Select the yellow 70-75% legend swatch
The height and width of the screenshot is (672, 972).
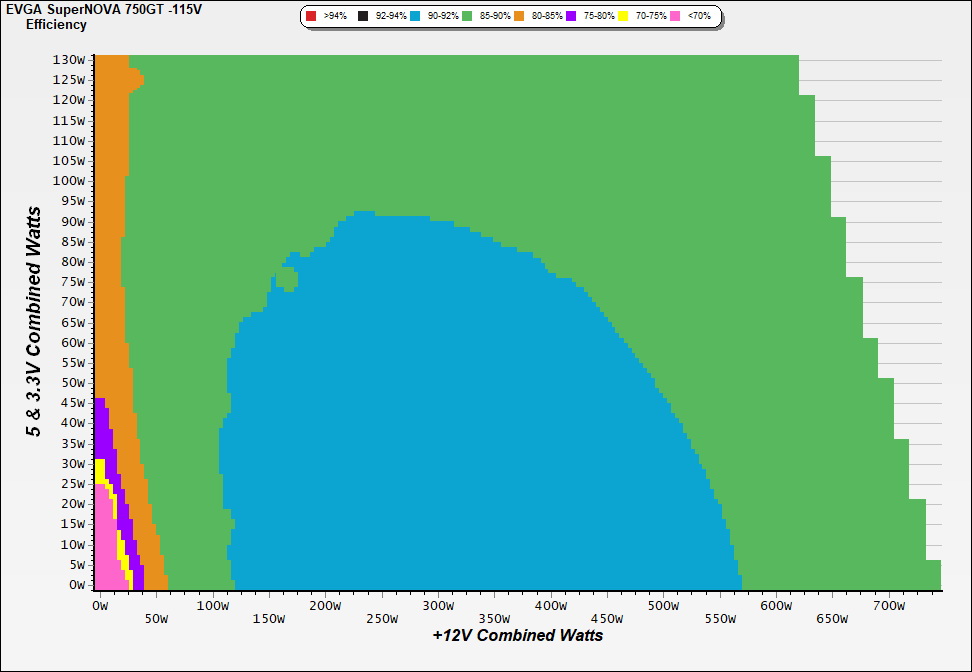coord(624,17)
